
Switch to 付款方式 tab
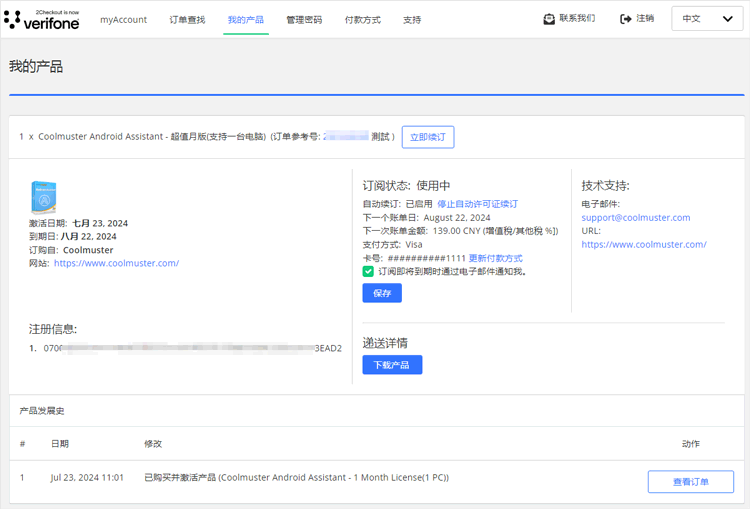[x=362, y=20]
